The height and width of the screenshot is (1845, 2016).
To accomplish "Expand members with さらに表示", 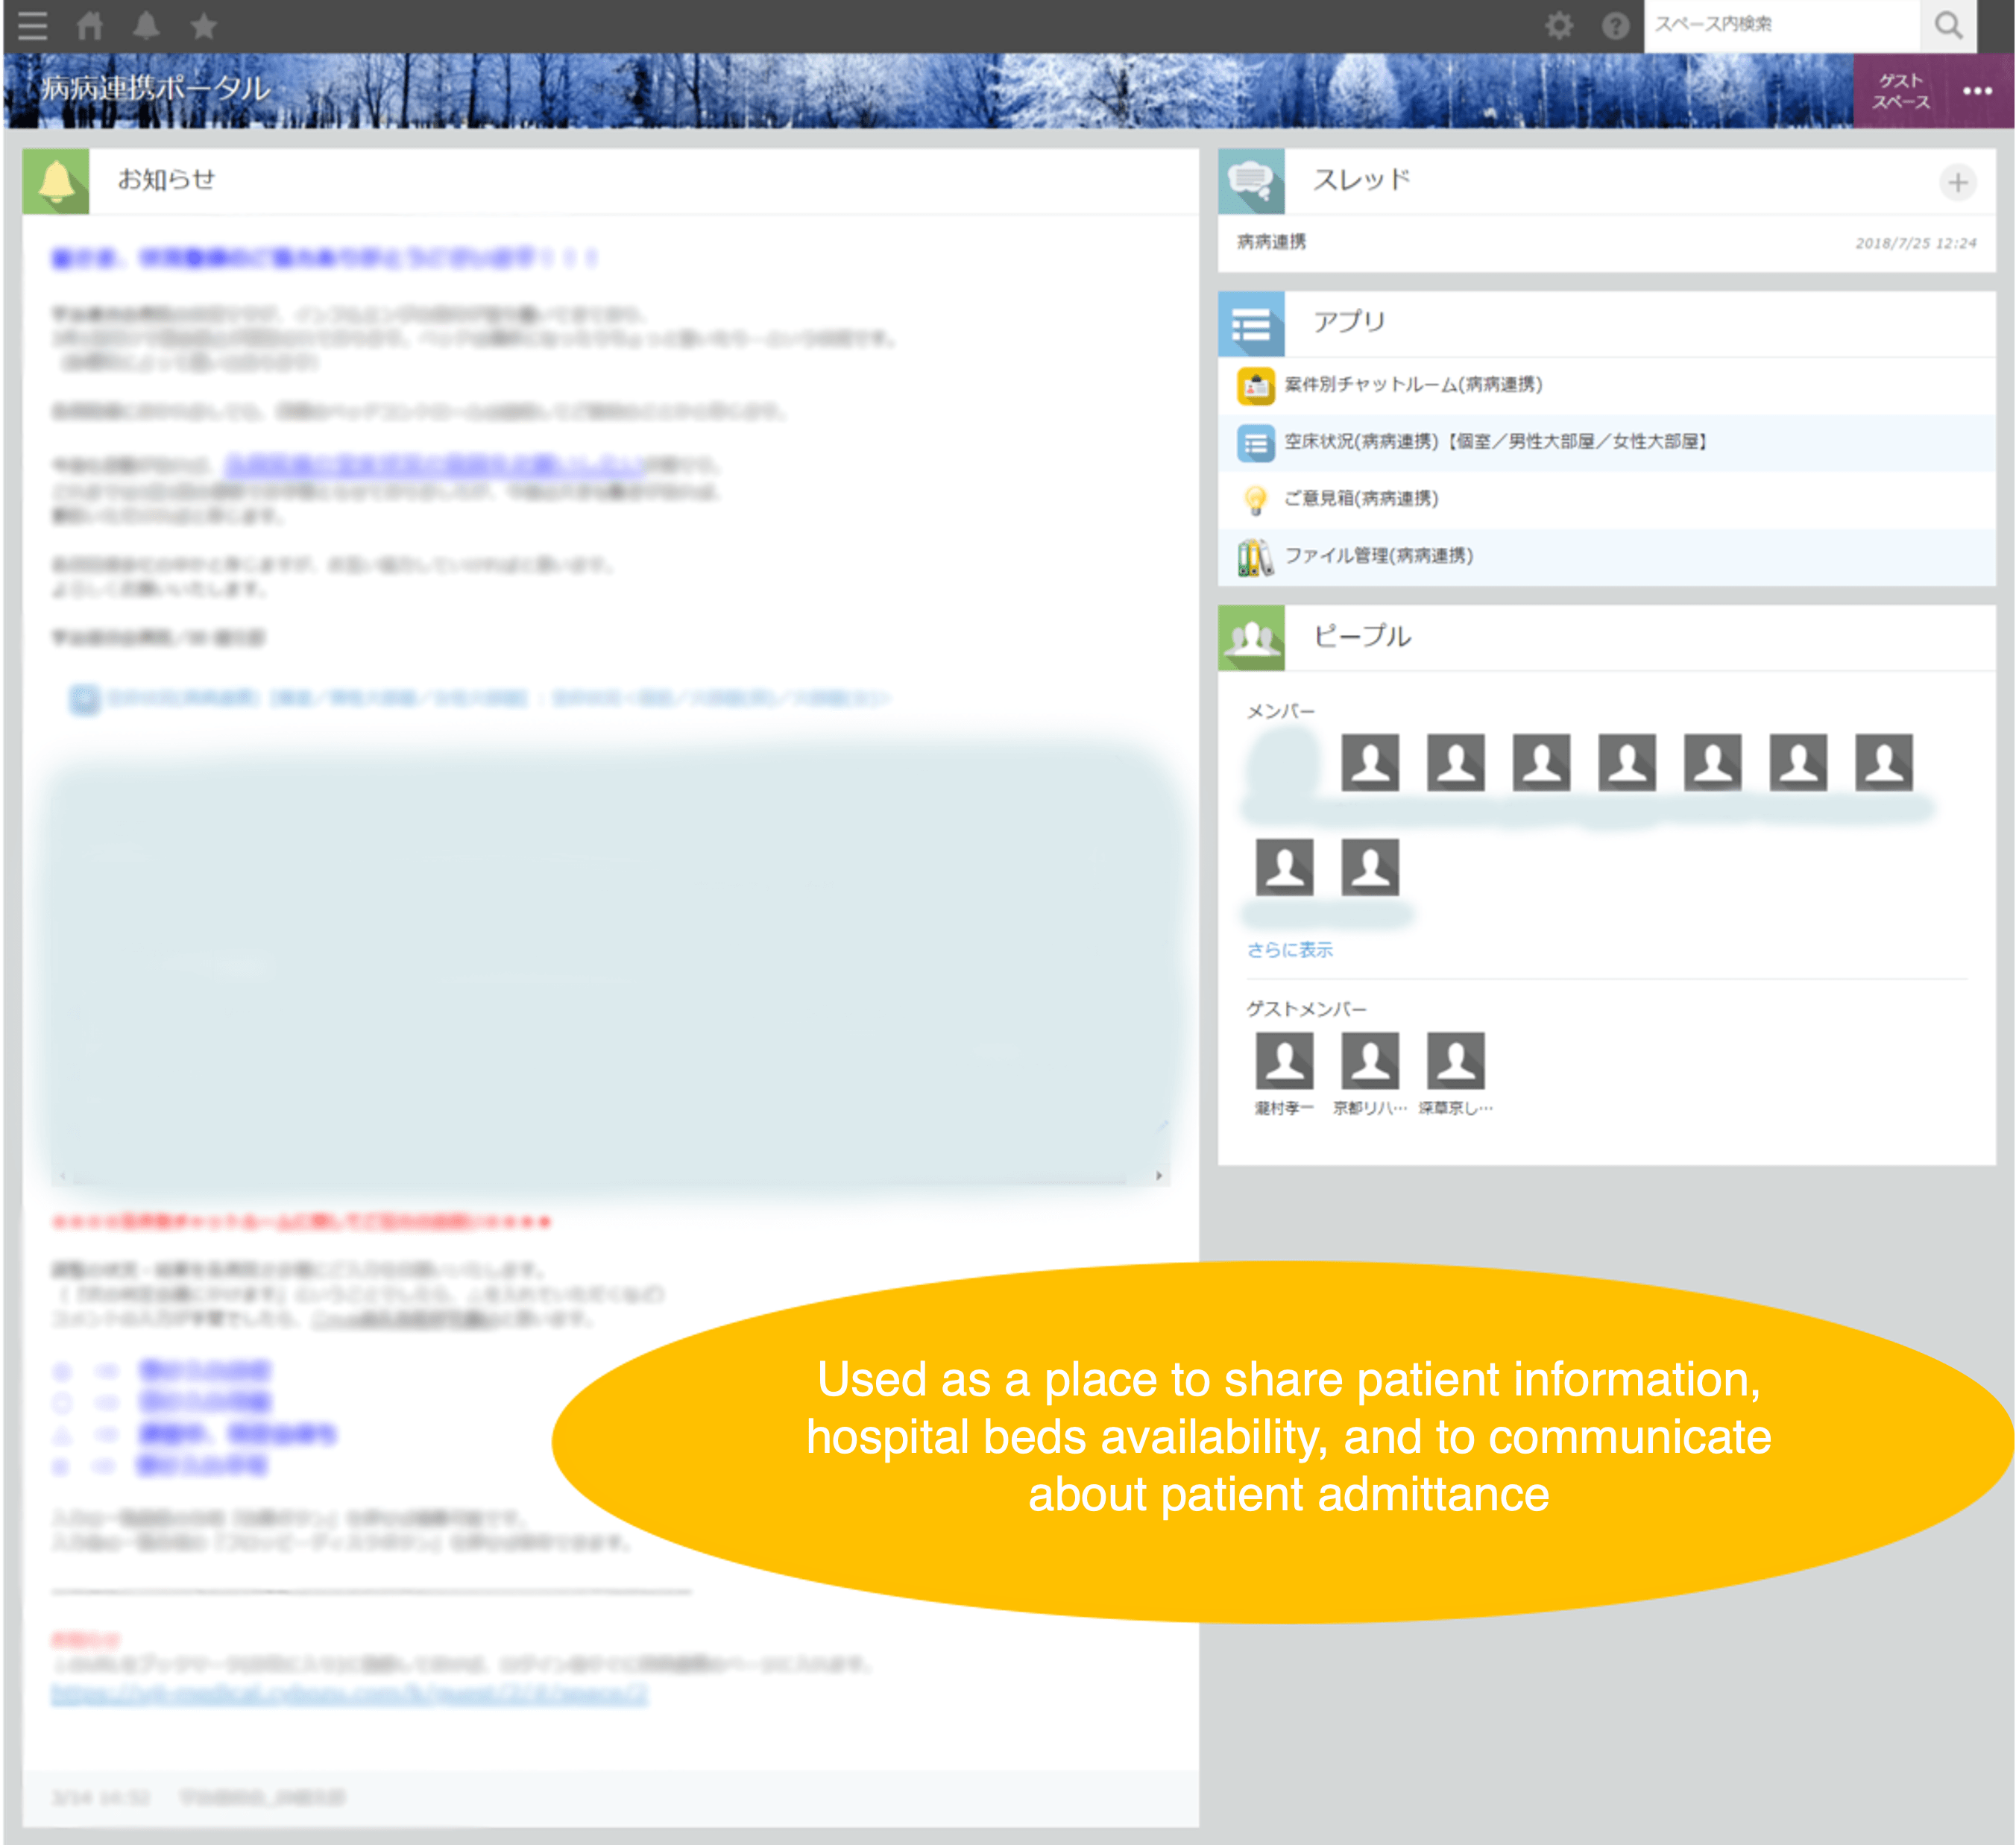I will (1289, 950).
